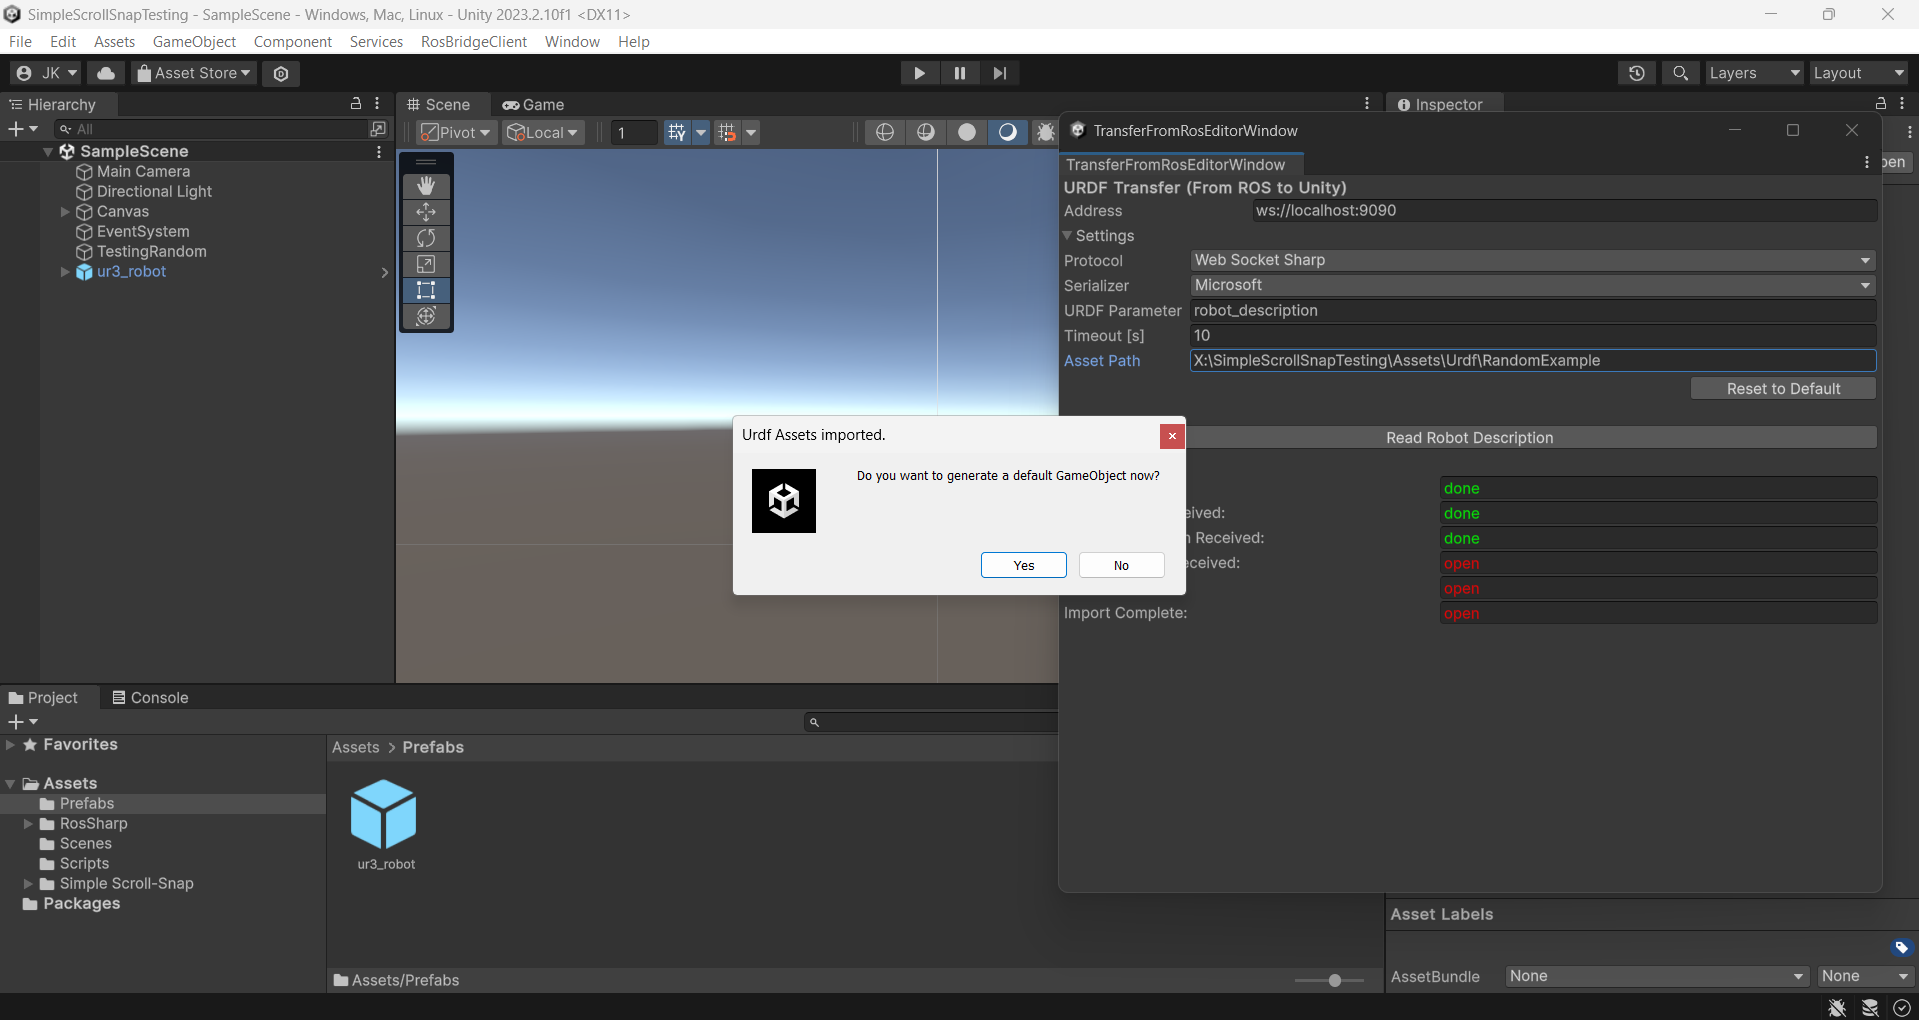Open the editor search with the magnifier icon
The height and width of the screenshot is (1020, 1919).
[1680, 72]
